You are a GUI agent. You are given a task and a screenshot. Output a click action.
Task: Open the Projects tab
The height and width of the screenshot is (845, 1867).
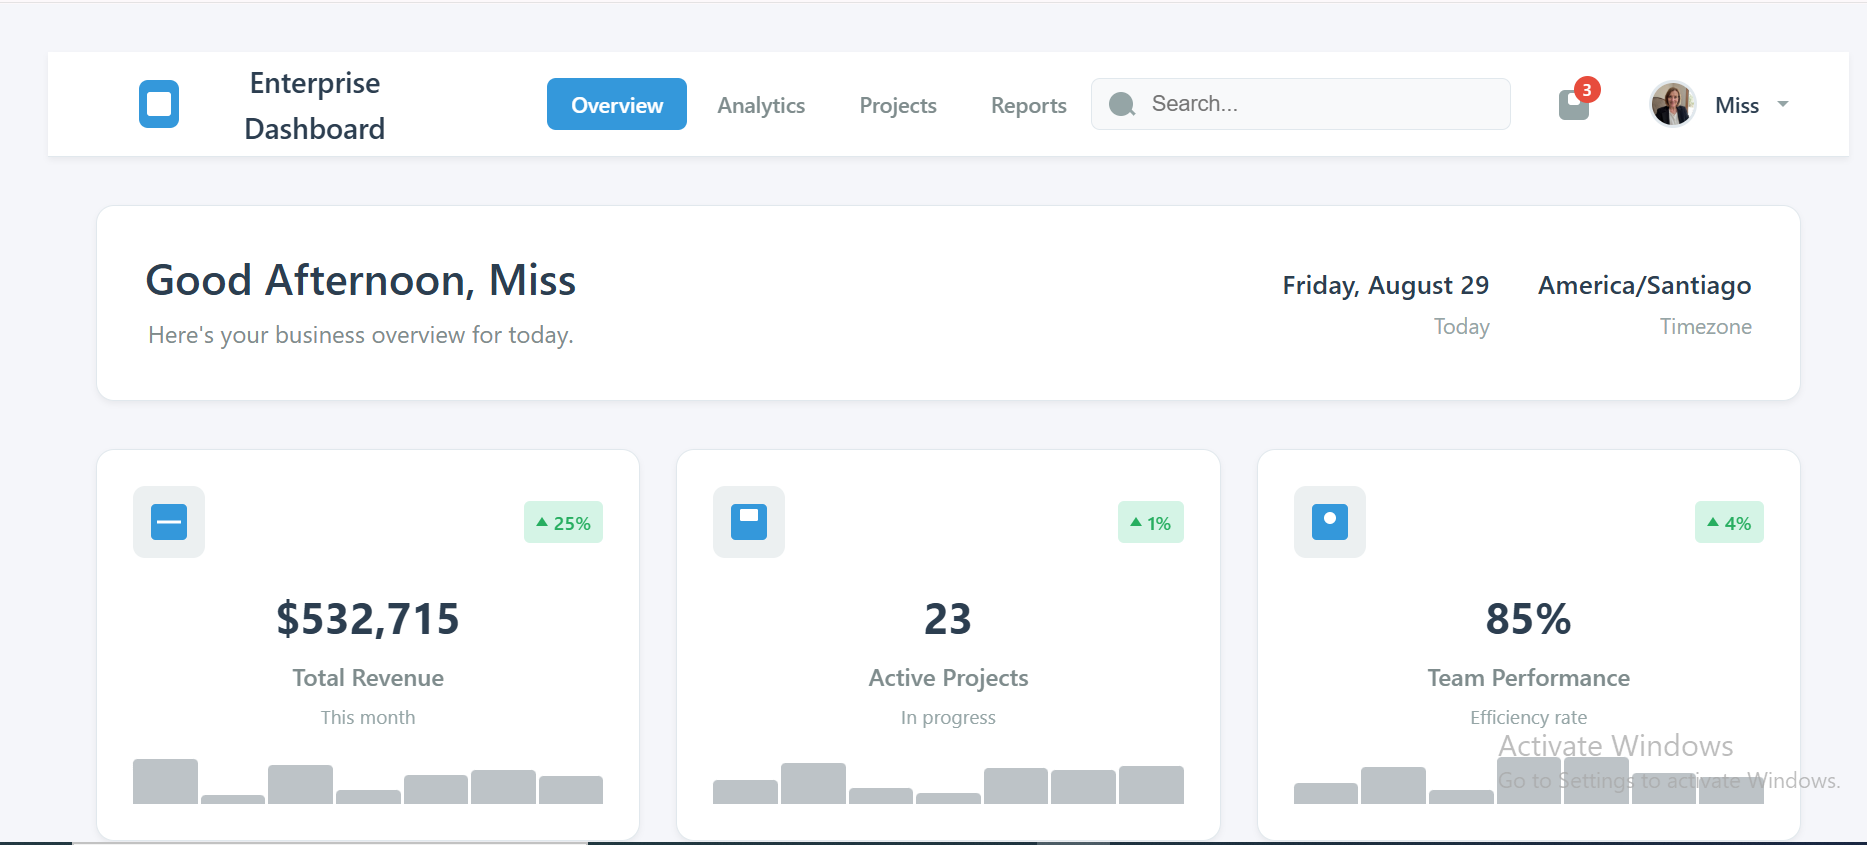[898, 105]
